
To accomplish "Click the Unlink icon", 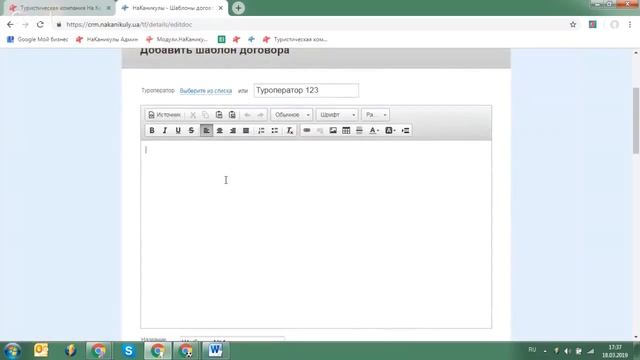I will point(320,130).
